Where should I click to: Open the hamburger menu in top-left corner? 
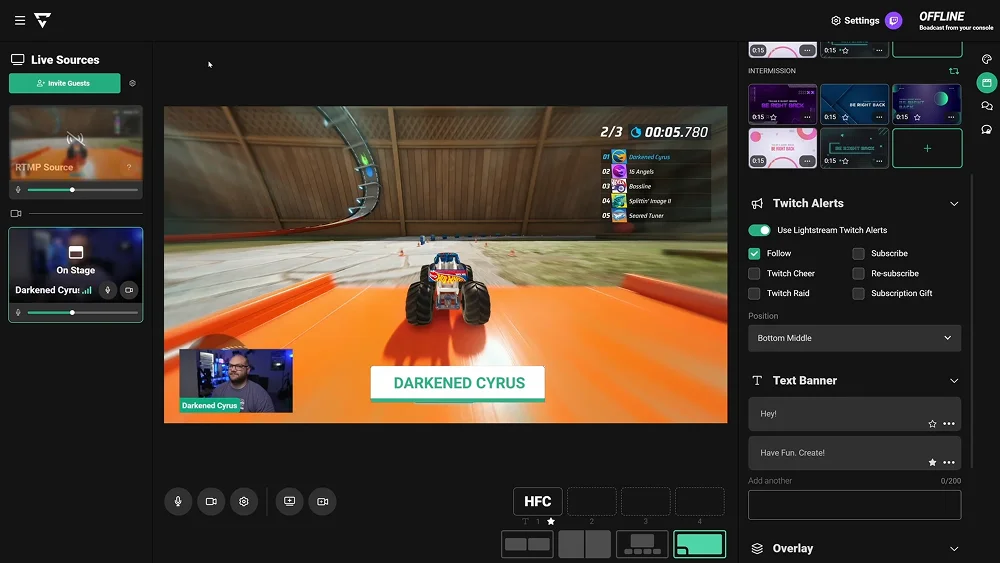[x=20, y=20]
